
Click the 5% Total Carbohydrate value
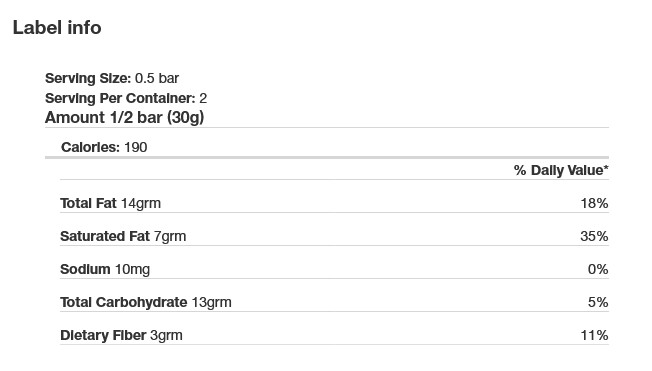tap(598, 302)
